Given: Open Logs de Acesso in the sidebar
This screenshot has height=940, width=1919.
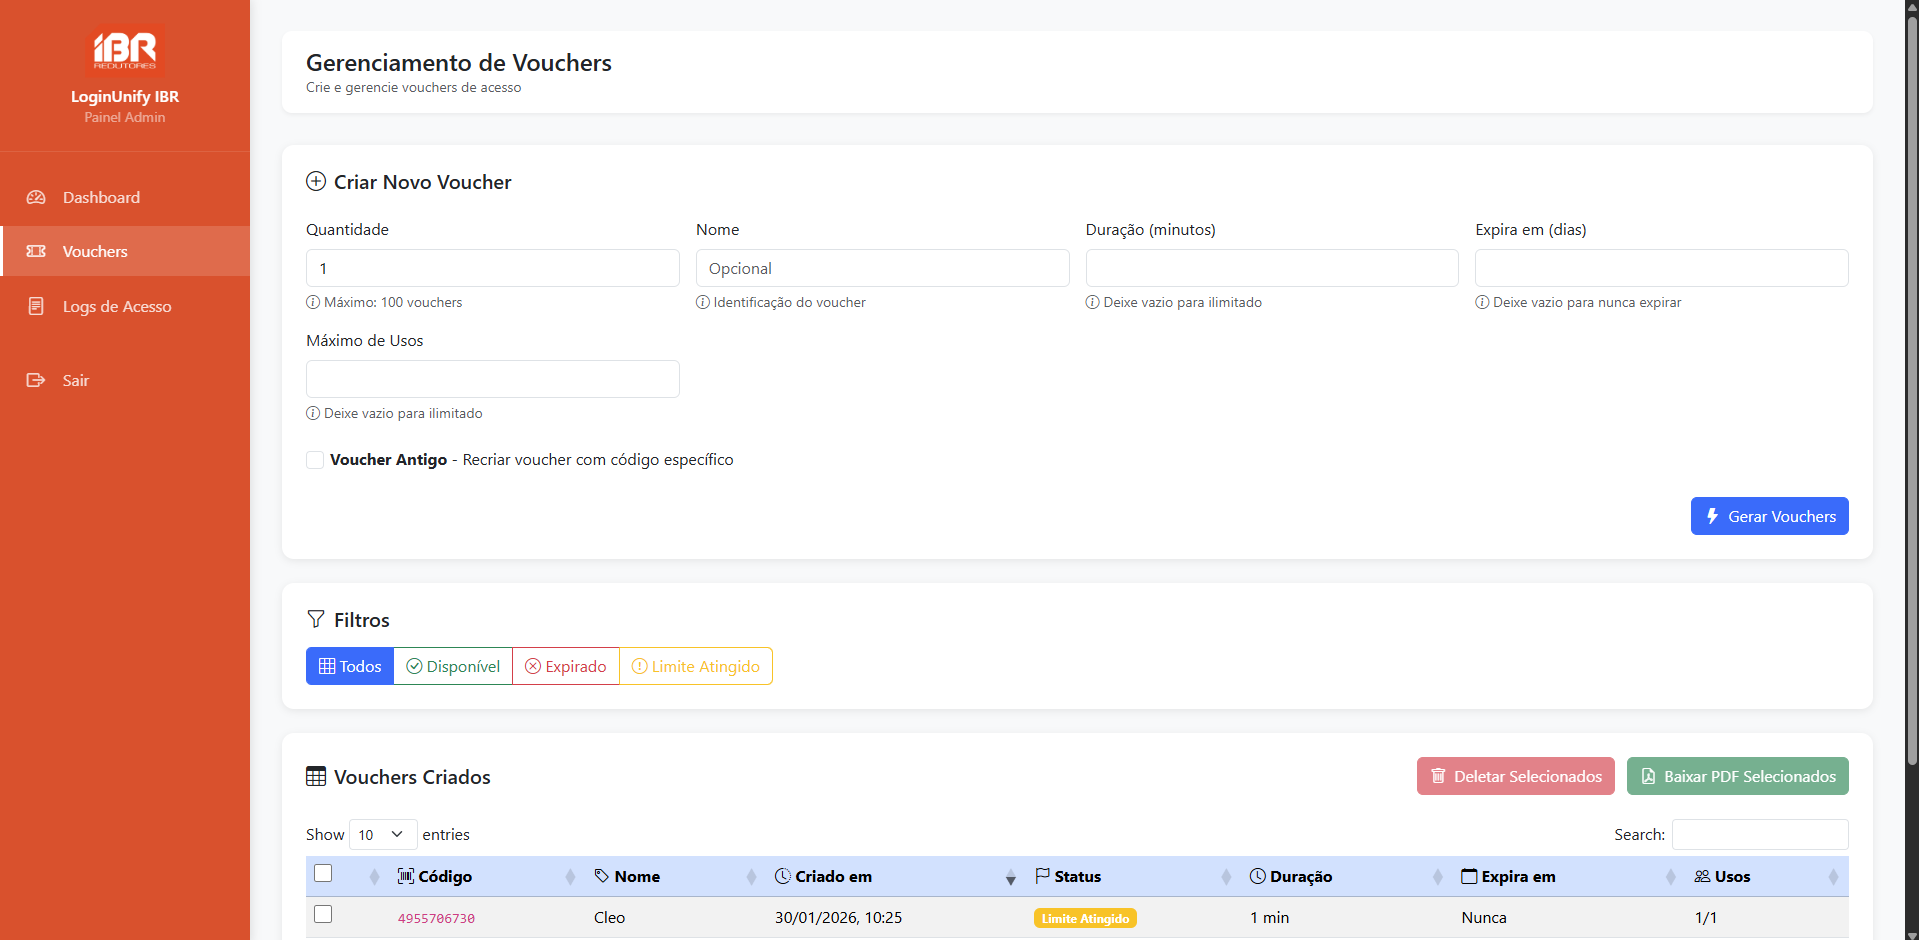Looking at the screenshot, I should pyautogui.click(x=37, y=306).
